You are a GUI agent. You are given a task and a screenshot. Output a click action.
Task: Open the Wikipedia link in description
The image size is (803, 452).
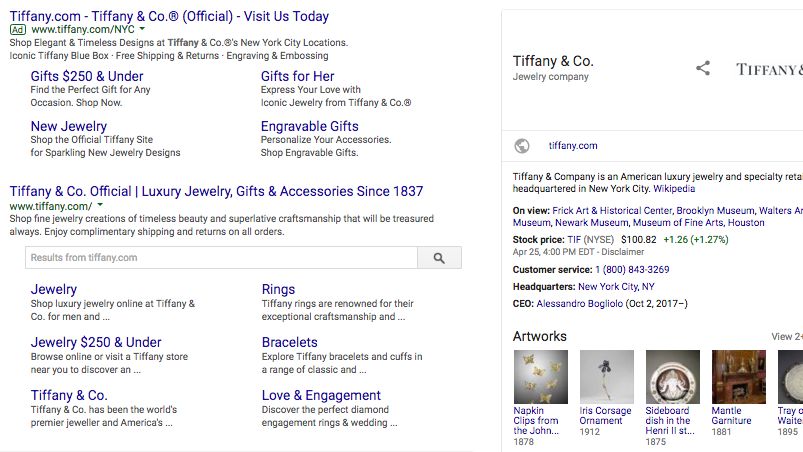(674, 188)
